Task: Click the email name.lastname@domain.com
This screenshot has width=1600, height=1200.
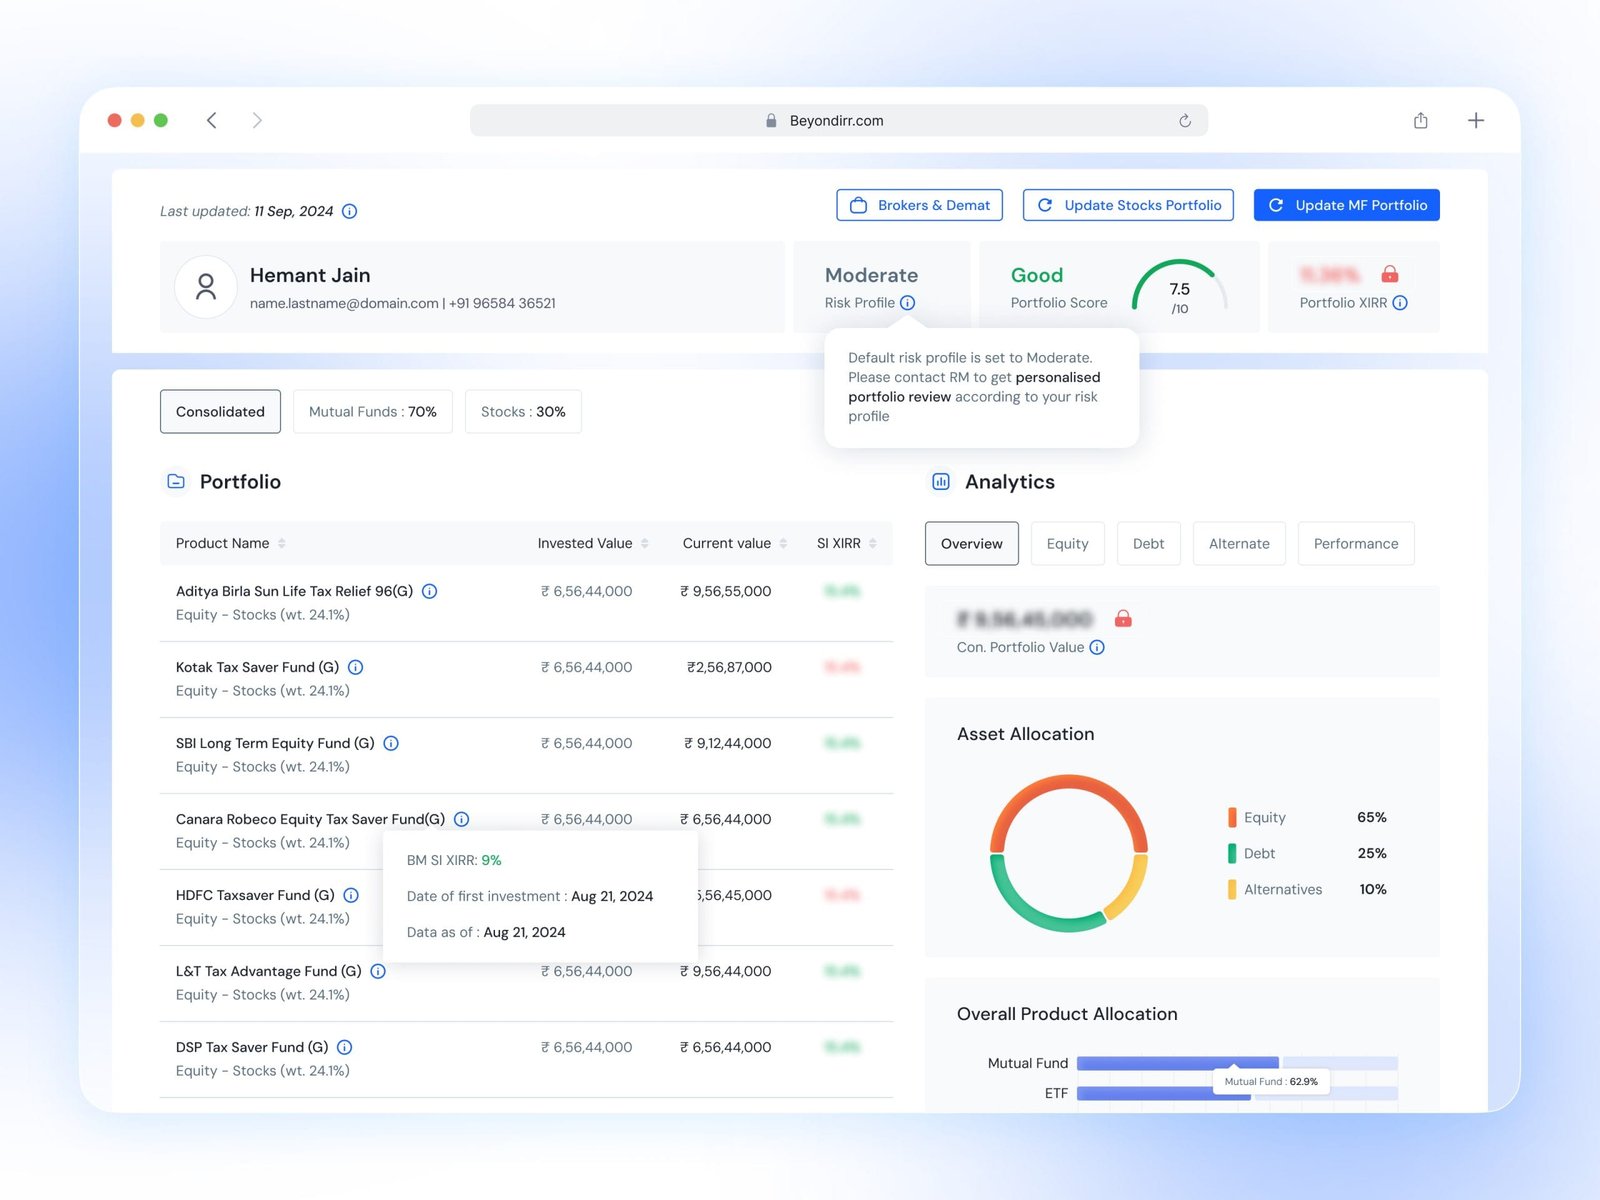Action: tap(344, 303)
